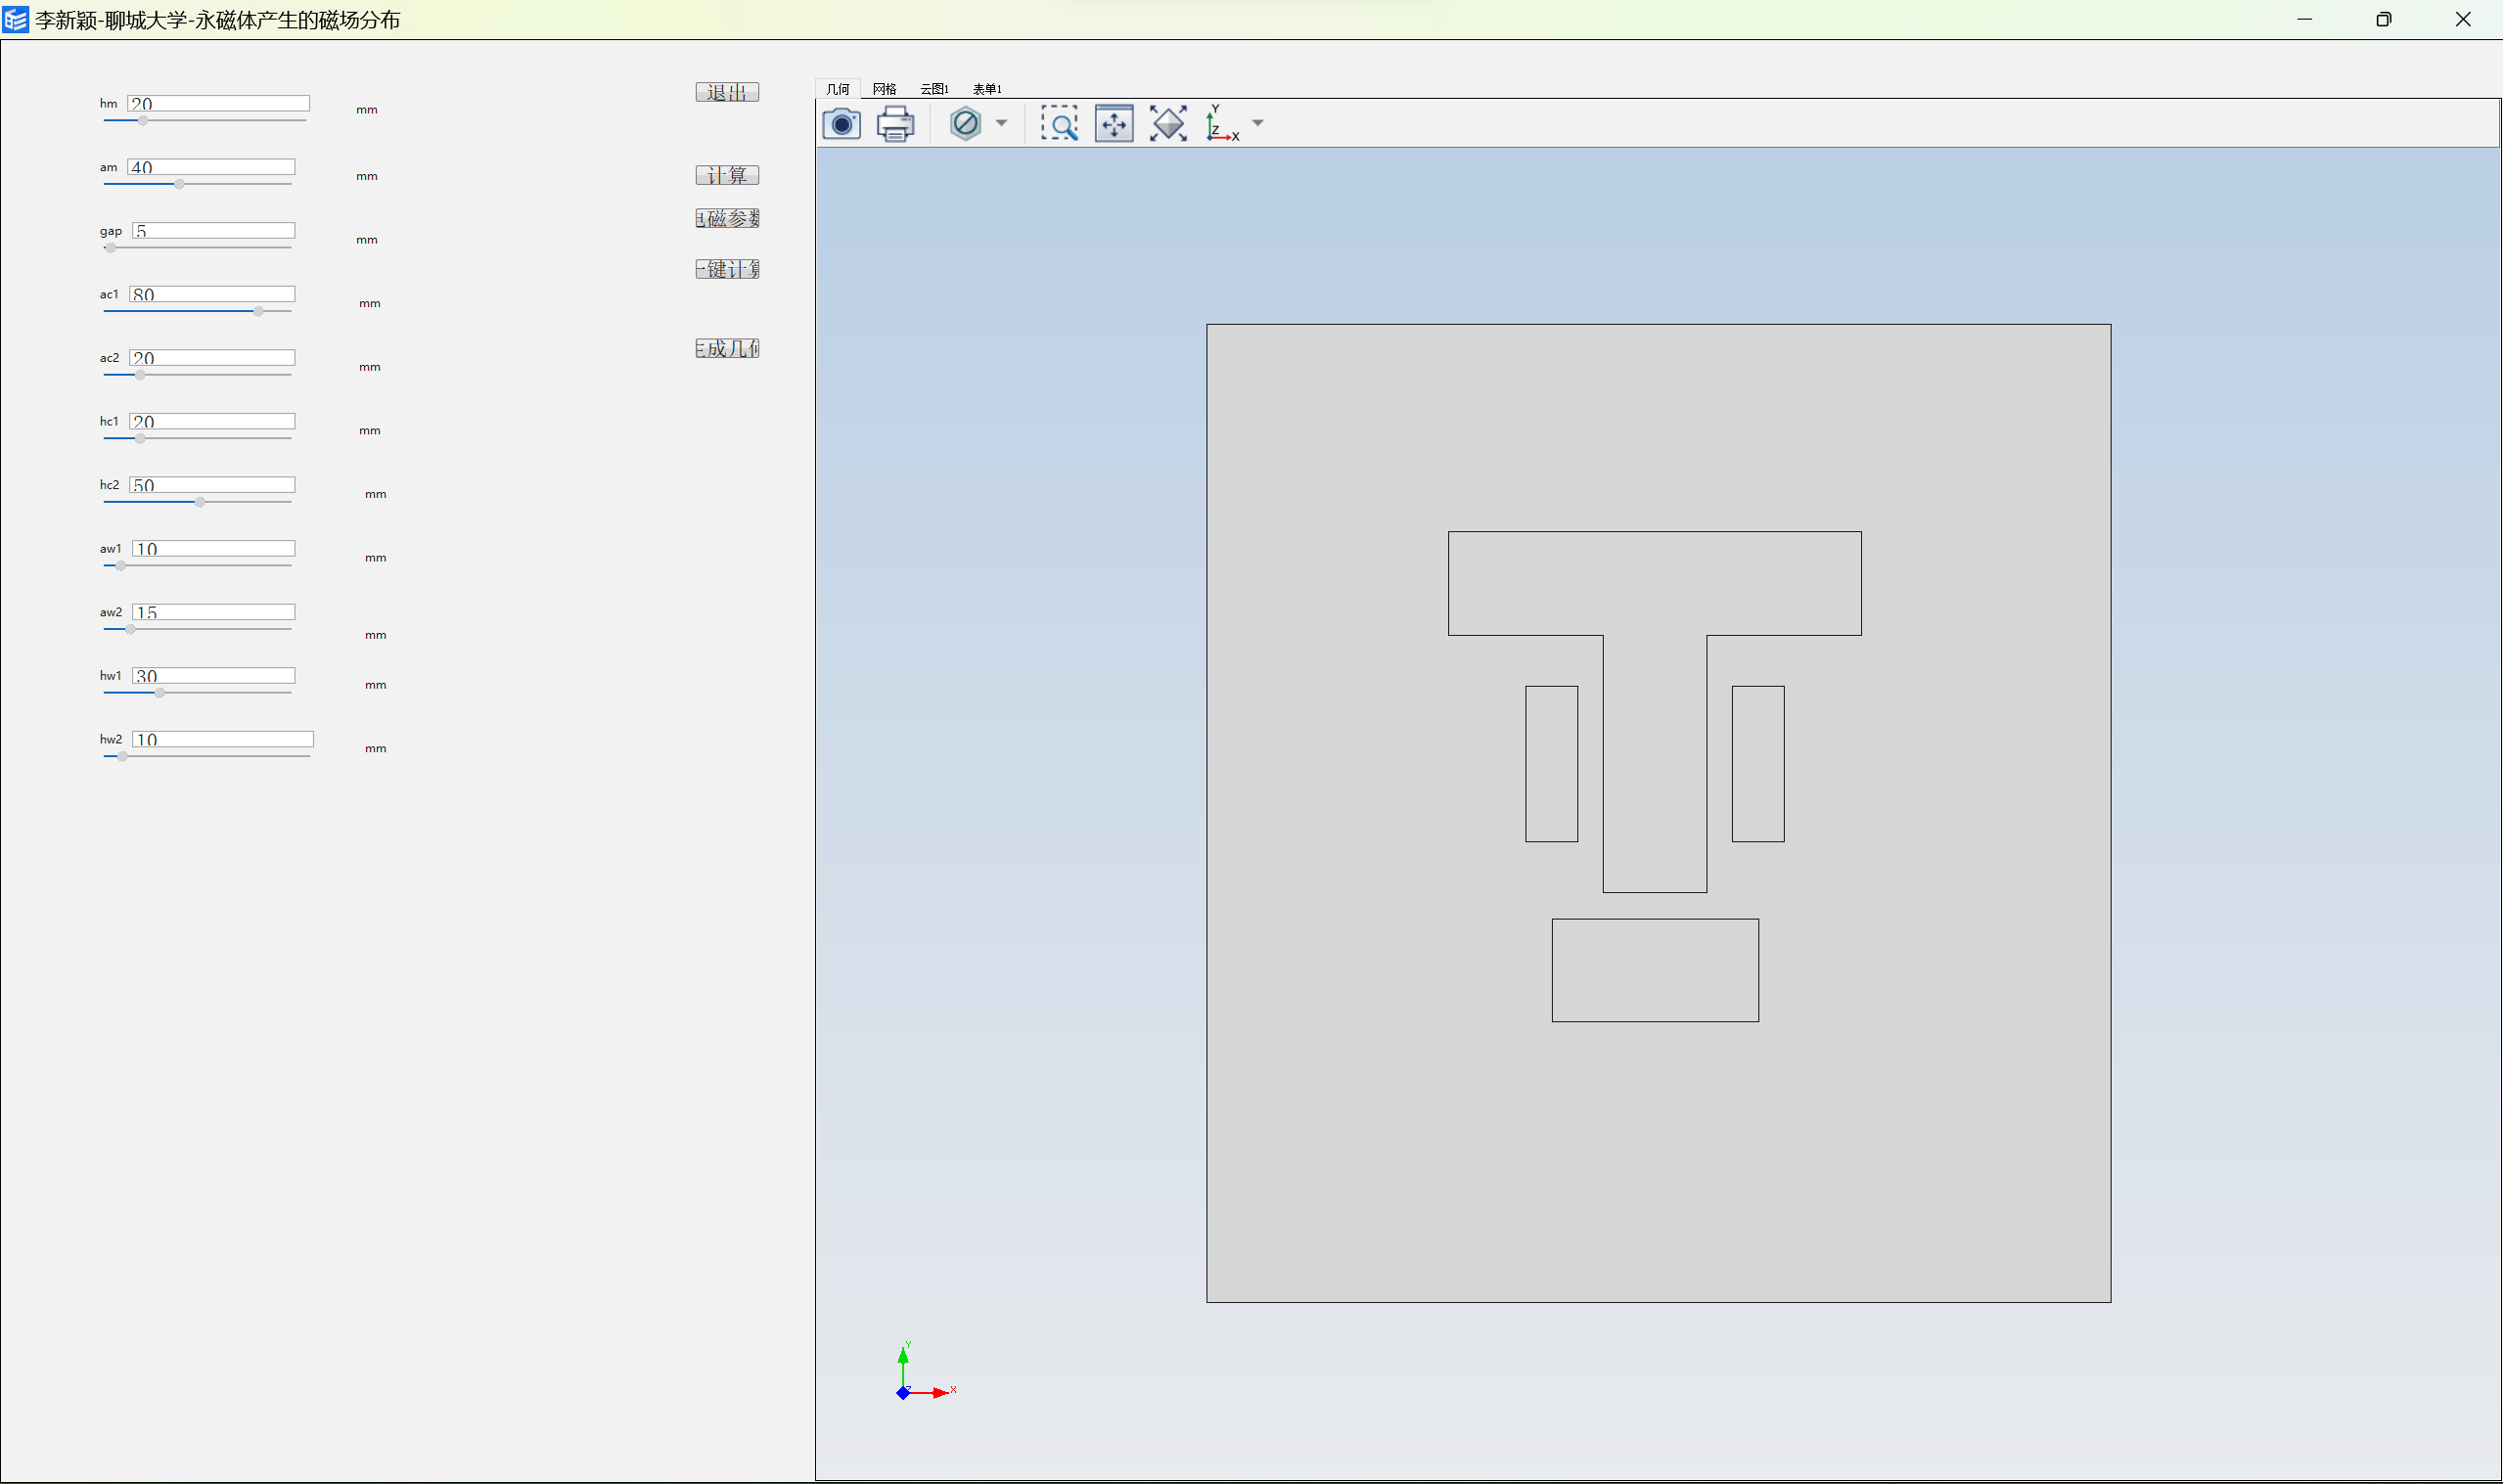Focus the hc2 input field
Image resolution: width=2503 pixels, height=1484 pixels.
click(212, 485)
